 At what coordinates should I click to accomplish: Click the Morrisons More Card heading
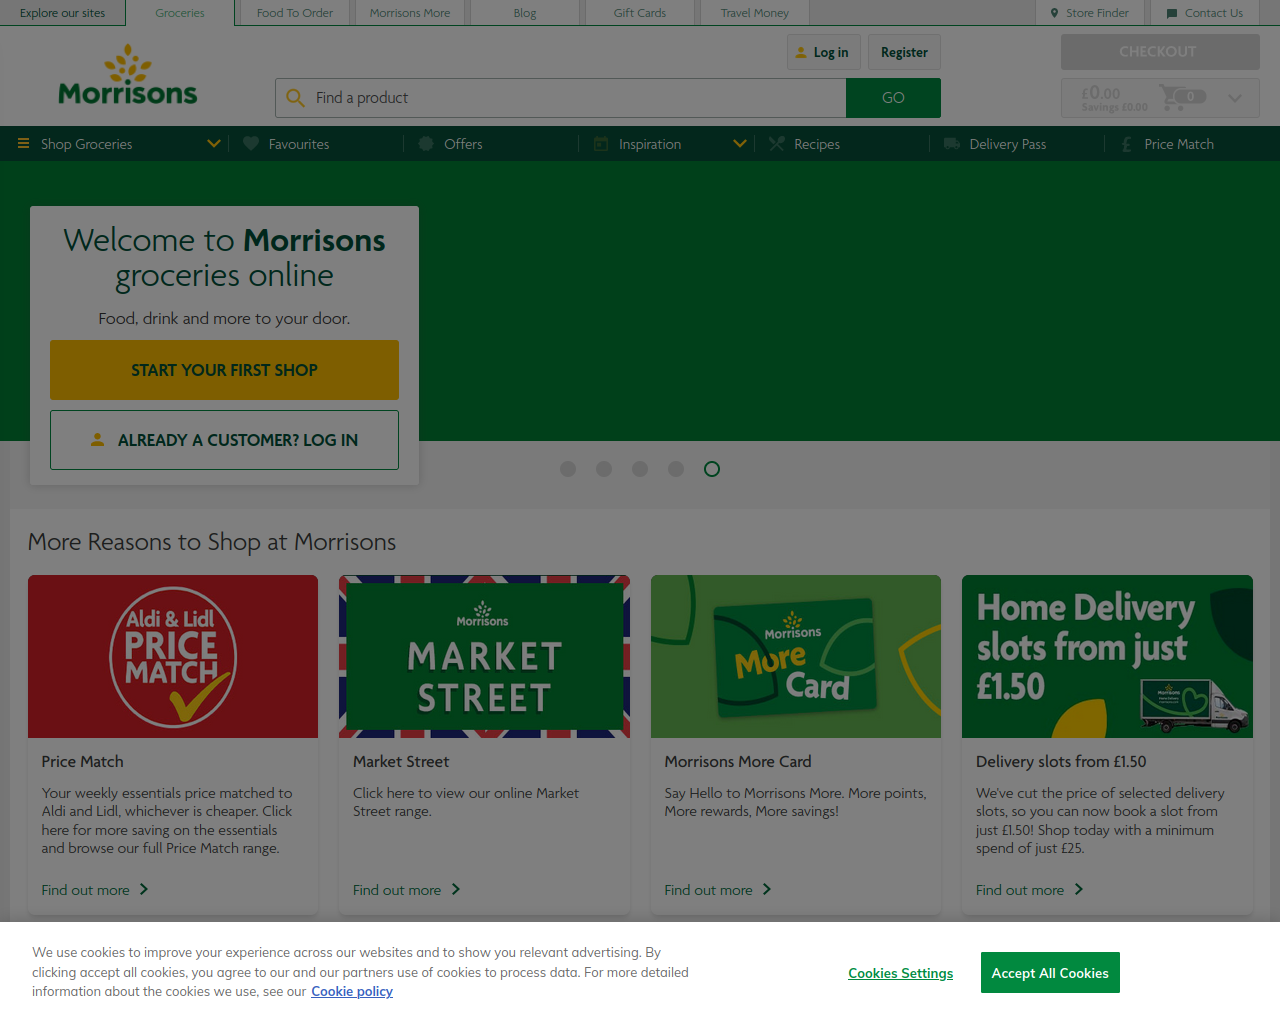point(738,761)
